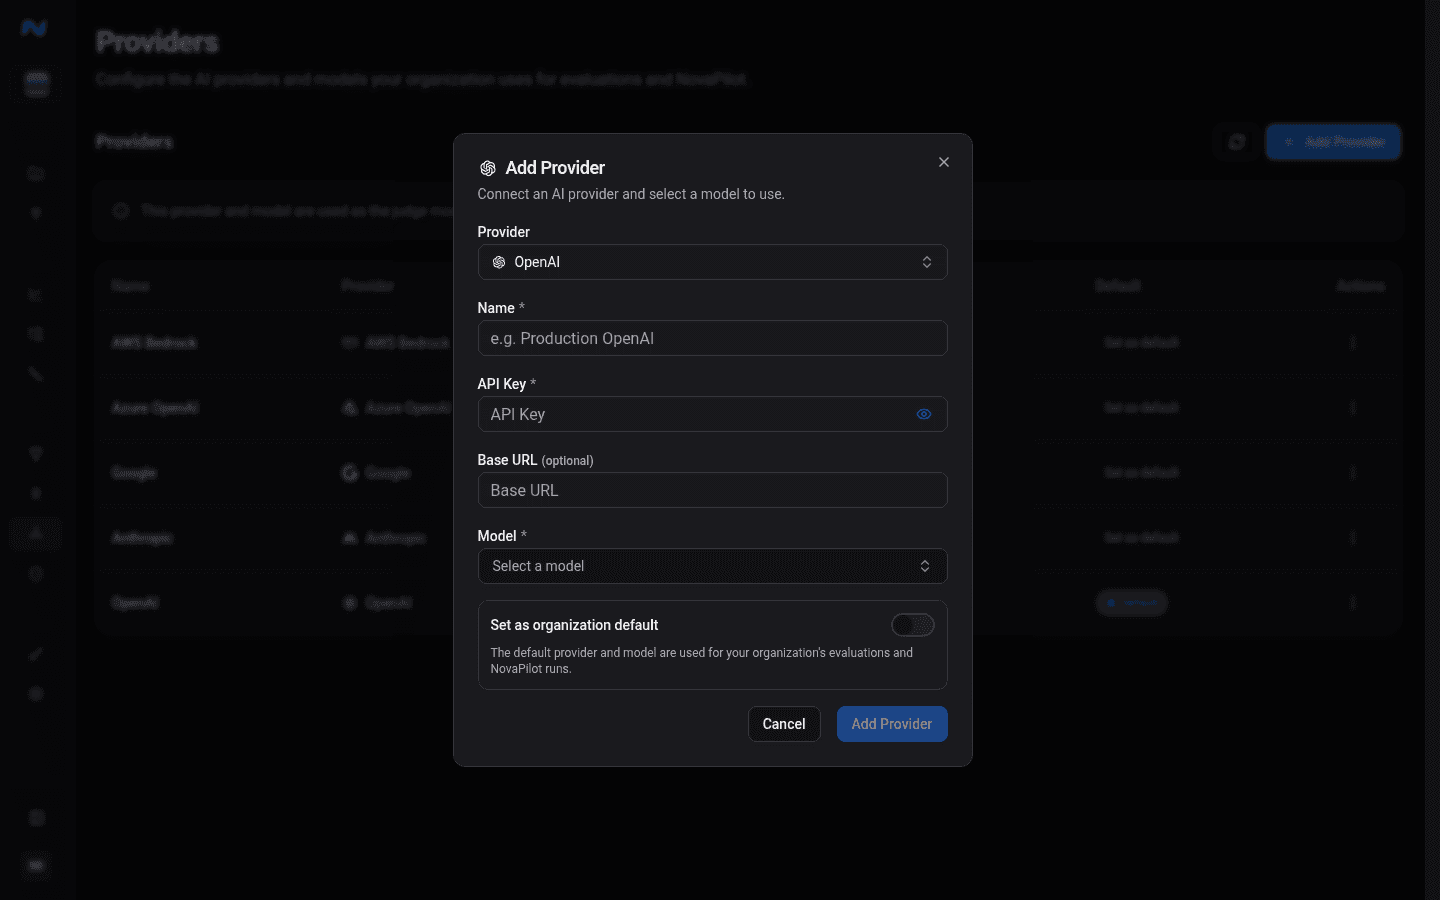The width and height of the screenshot is (1440, 900).
Task: Click the OpenAI logo in dialog title
Action: (488, 168)
